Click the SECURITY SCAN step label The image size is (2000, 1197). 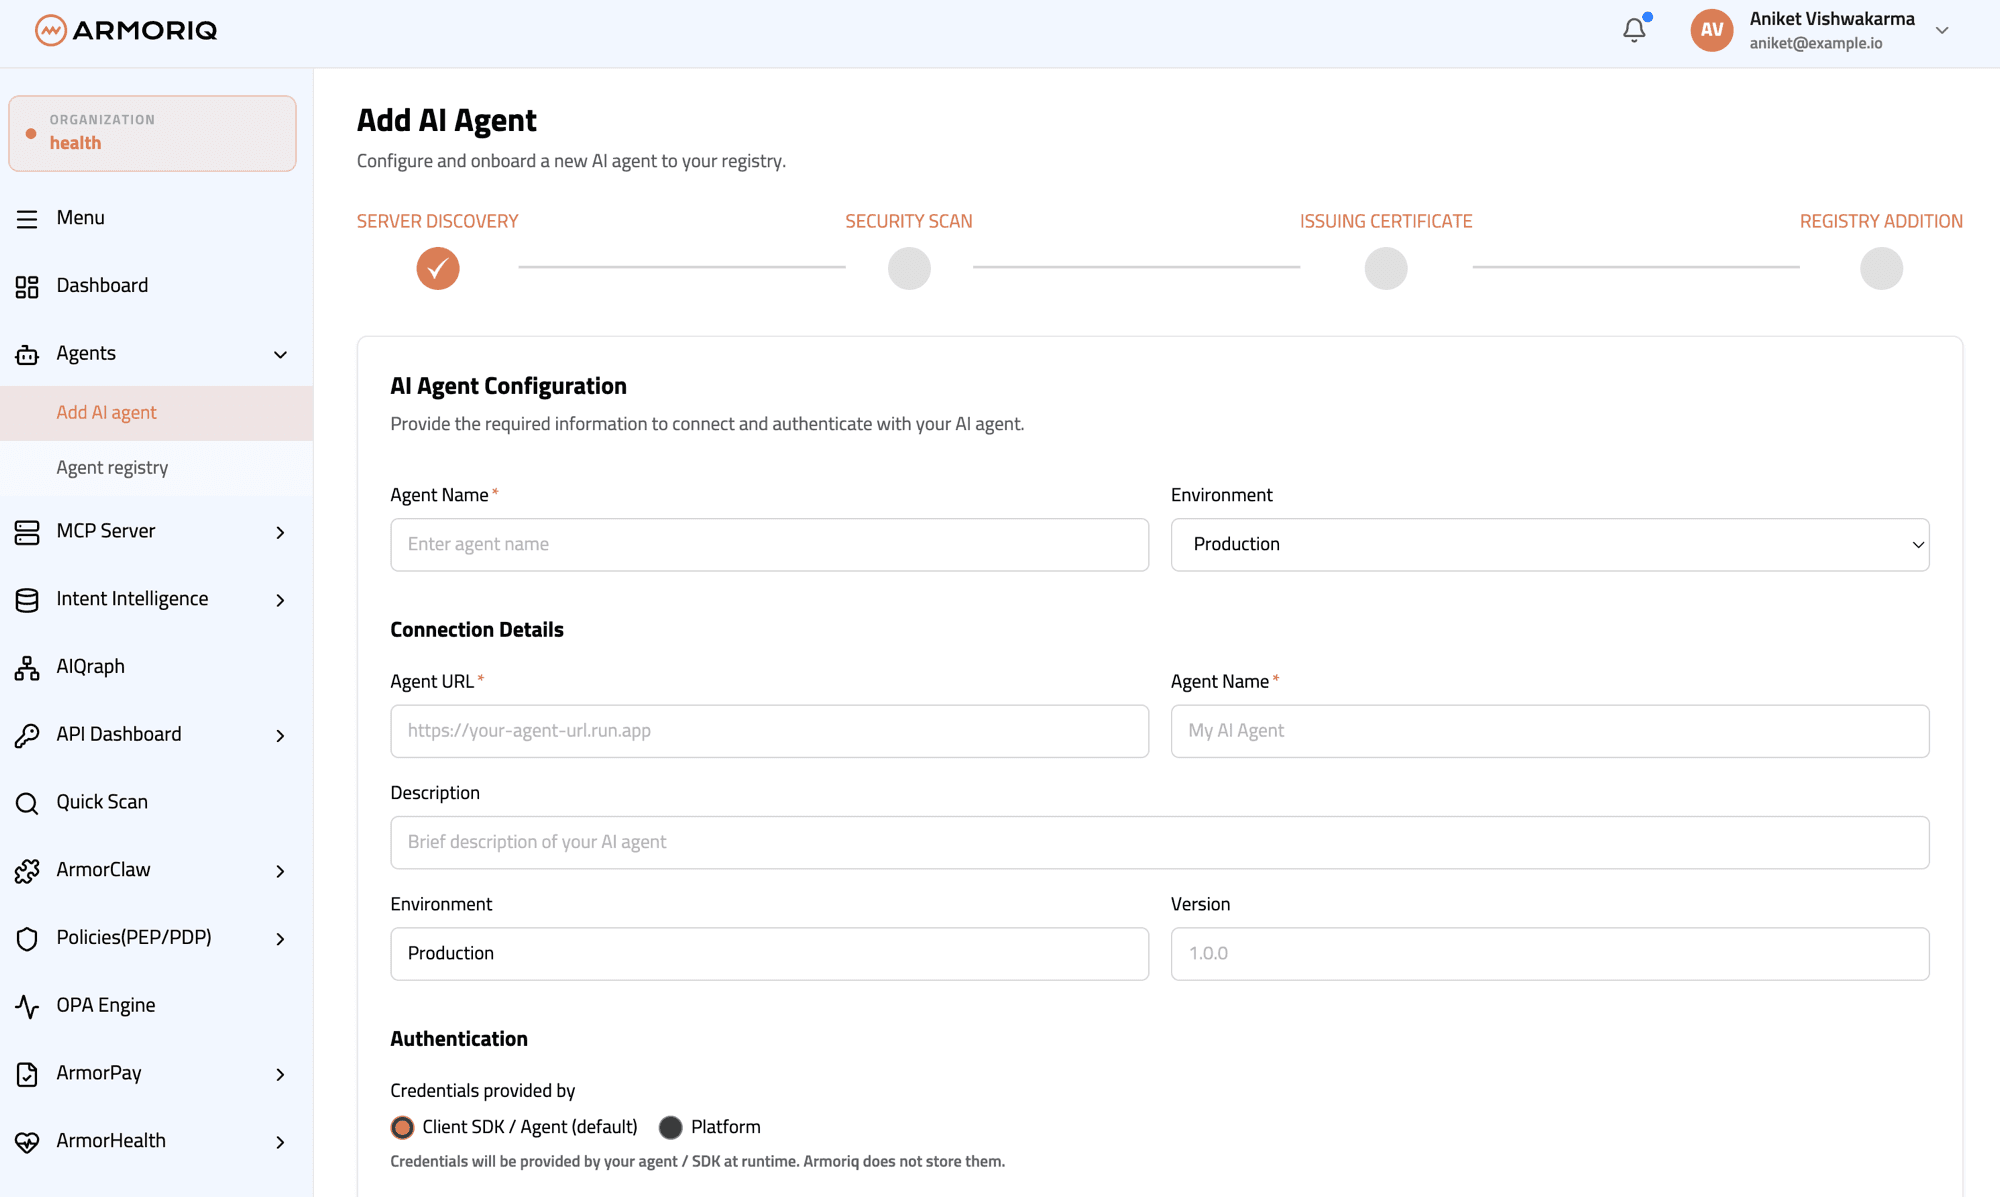[x=908, y=221]
